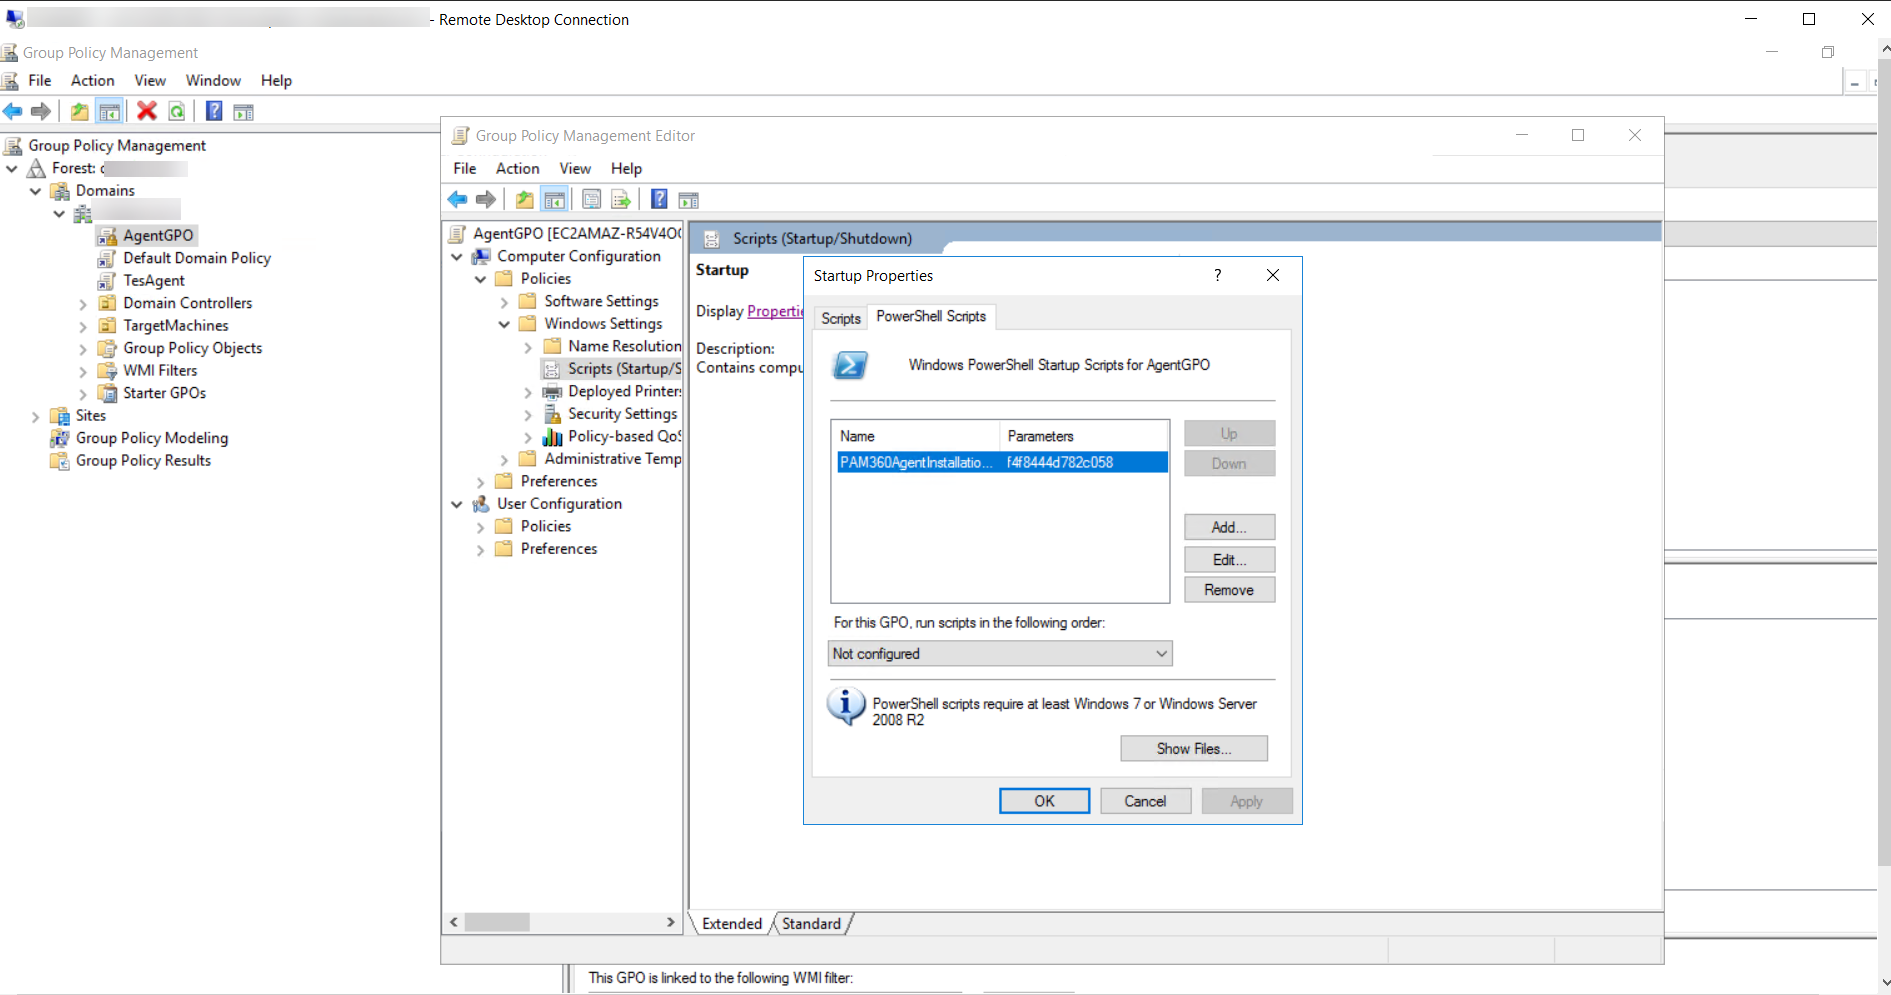Click right arrow of editor tree scrollbar
The width and height of the screenshot is (1891, 995).
670,922
